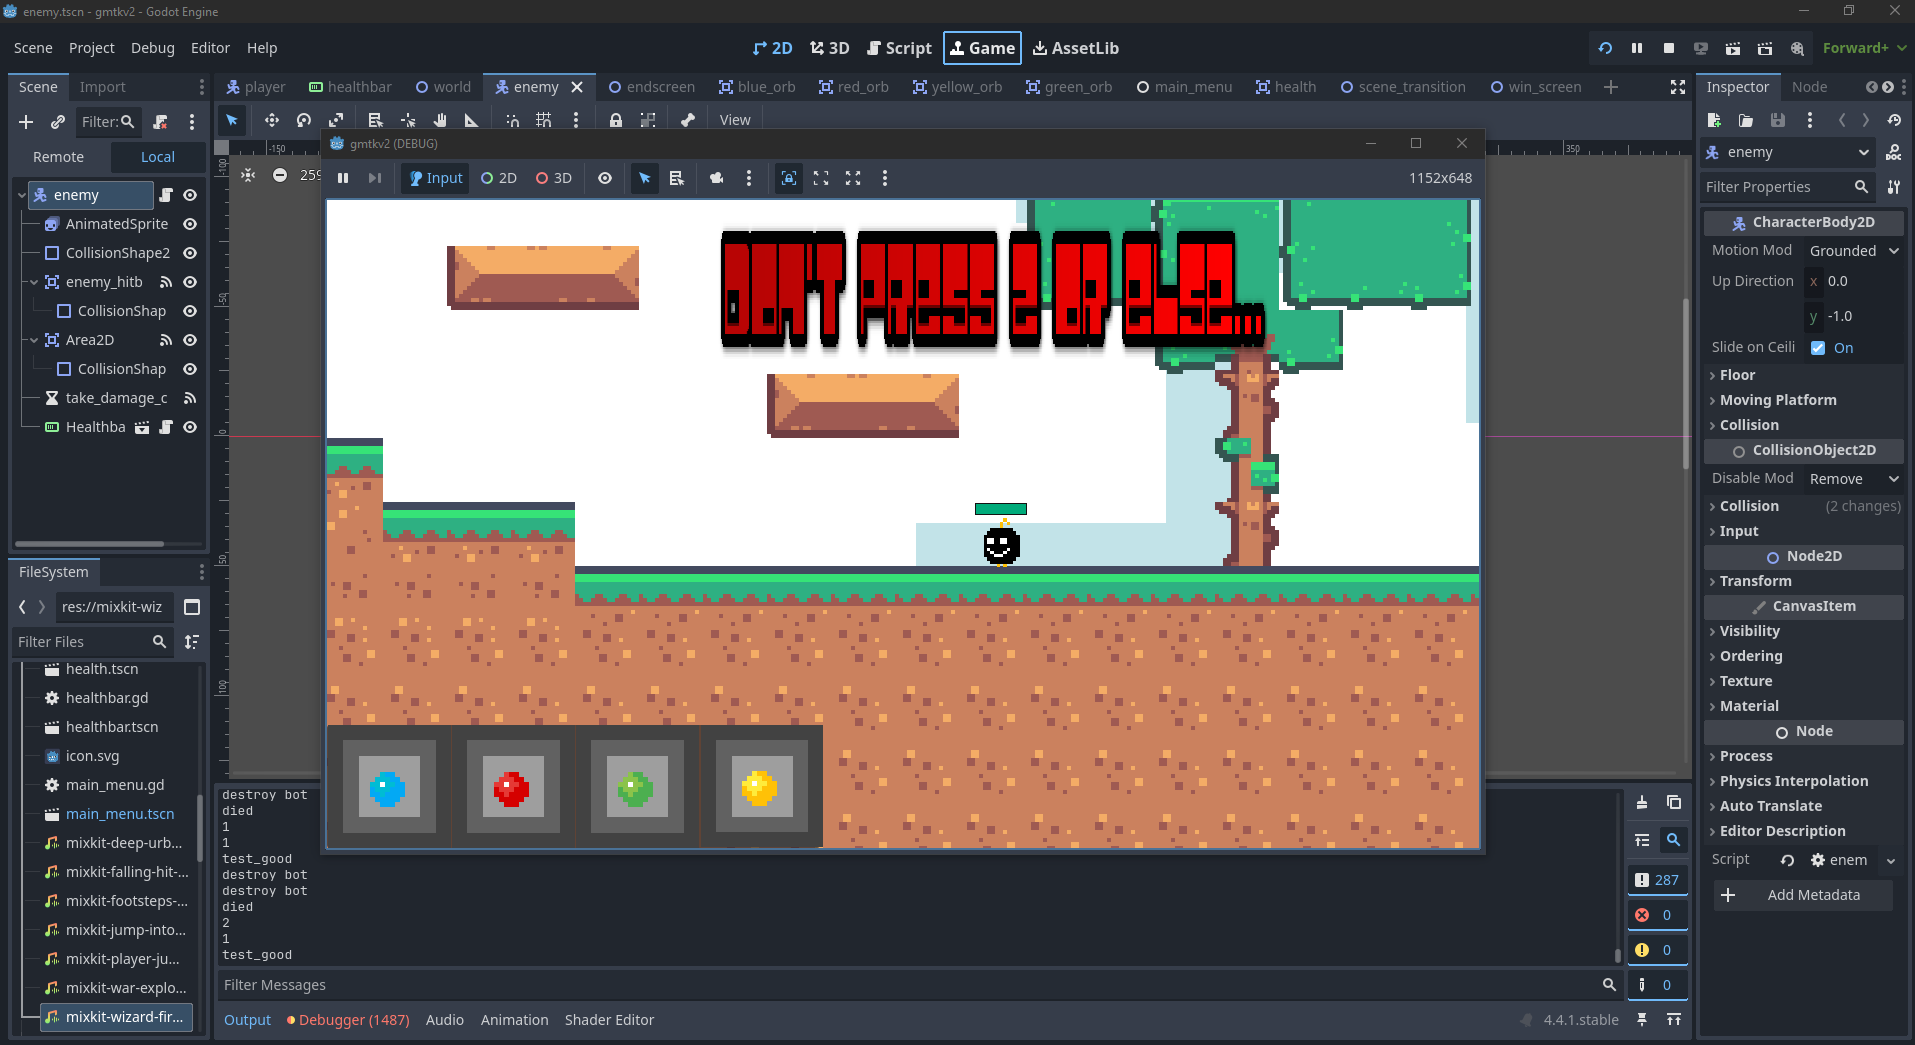Switch scene tree to Remote view

tap(58, 157)
